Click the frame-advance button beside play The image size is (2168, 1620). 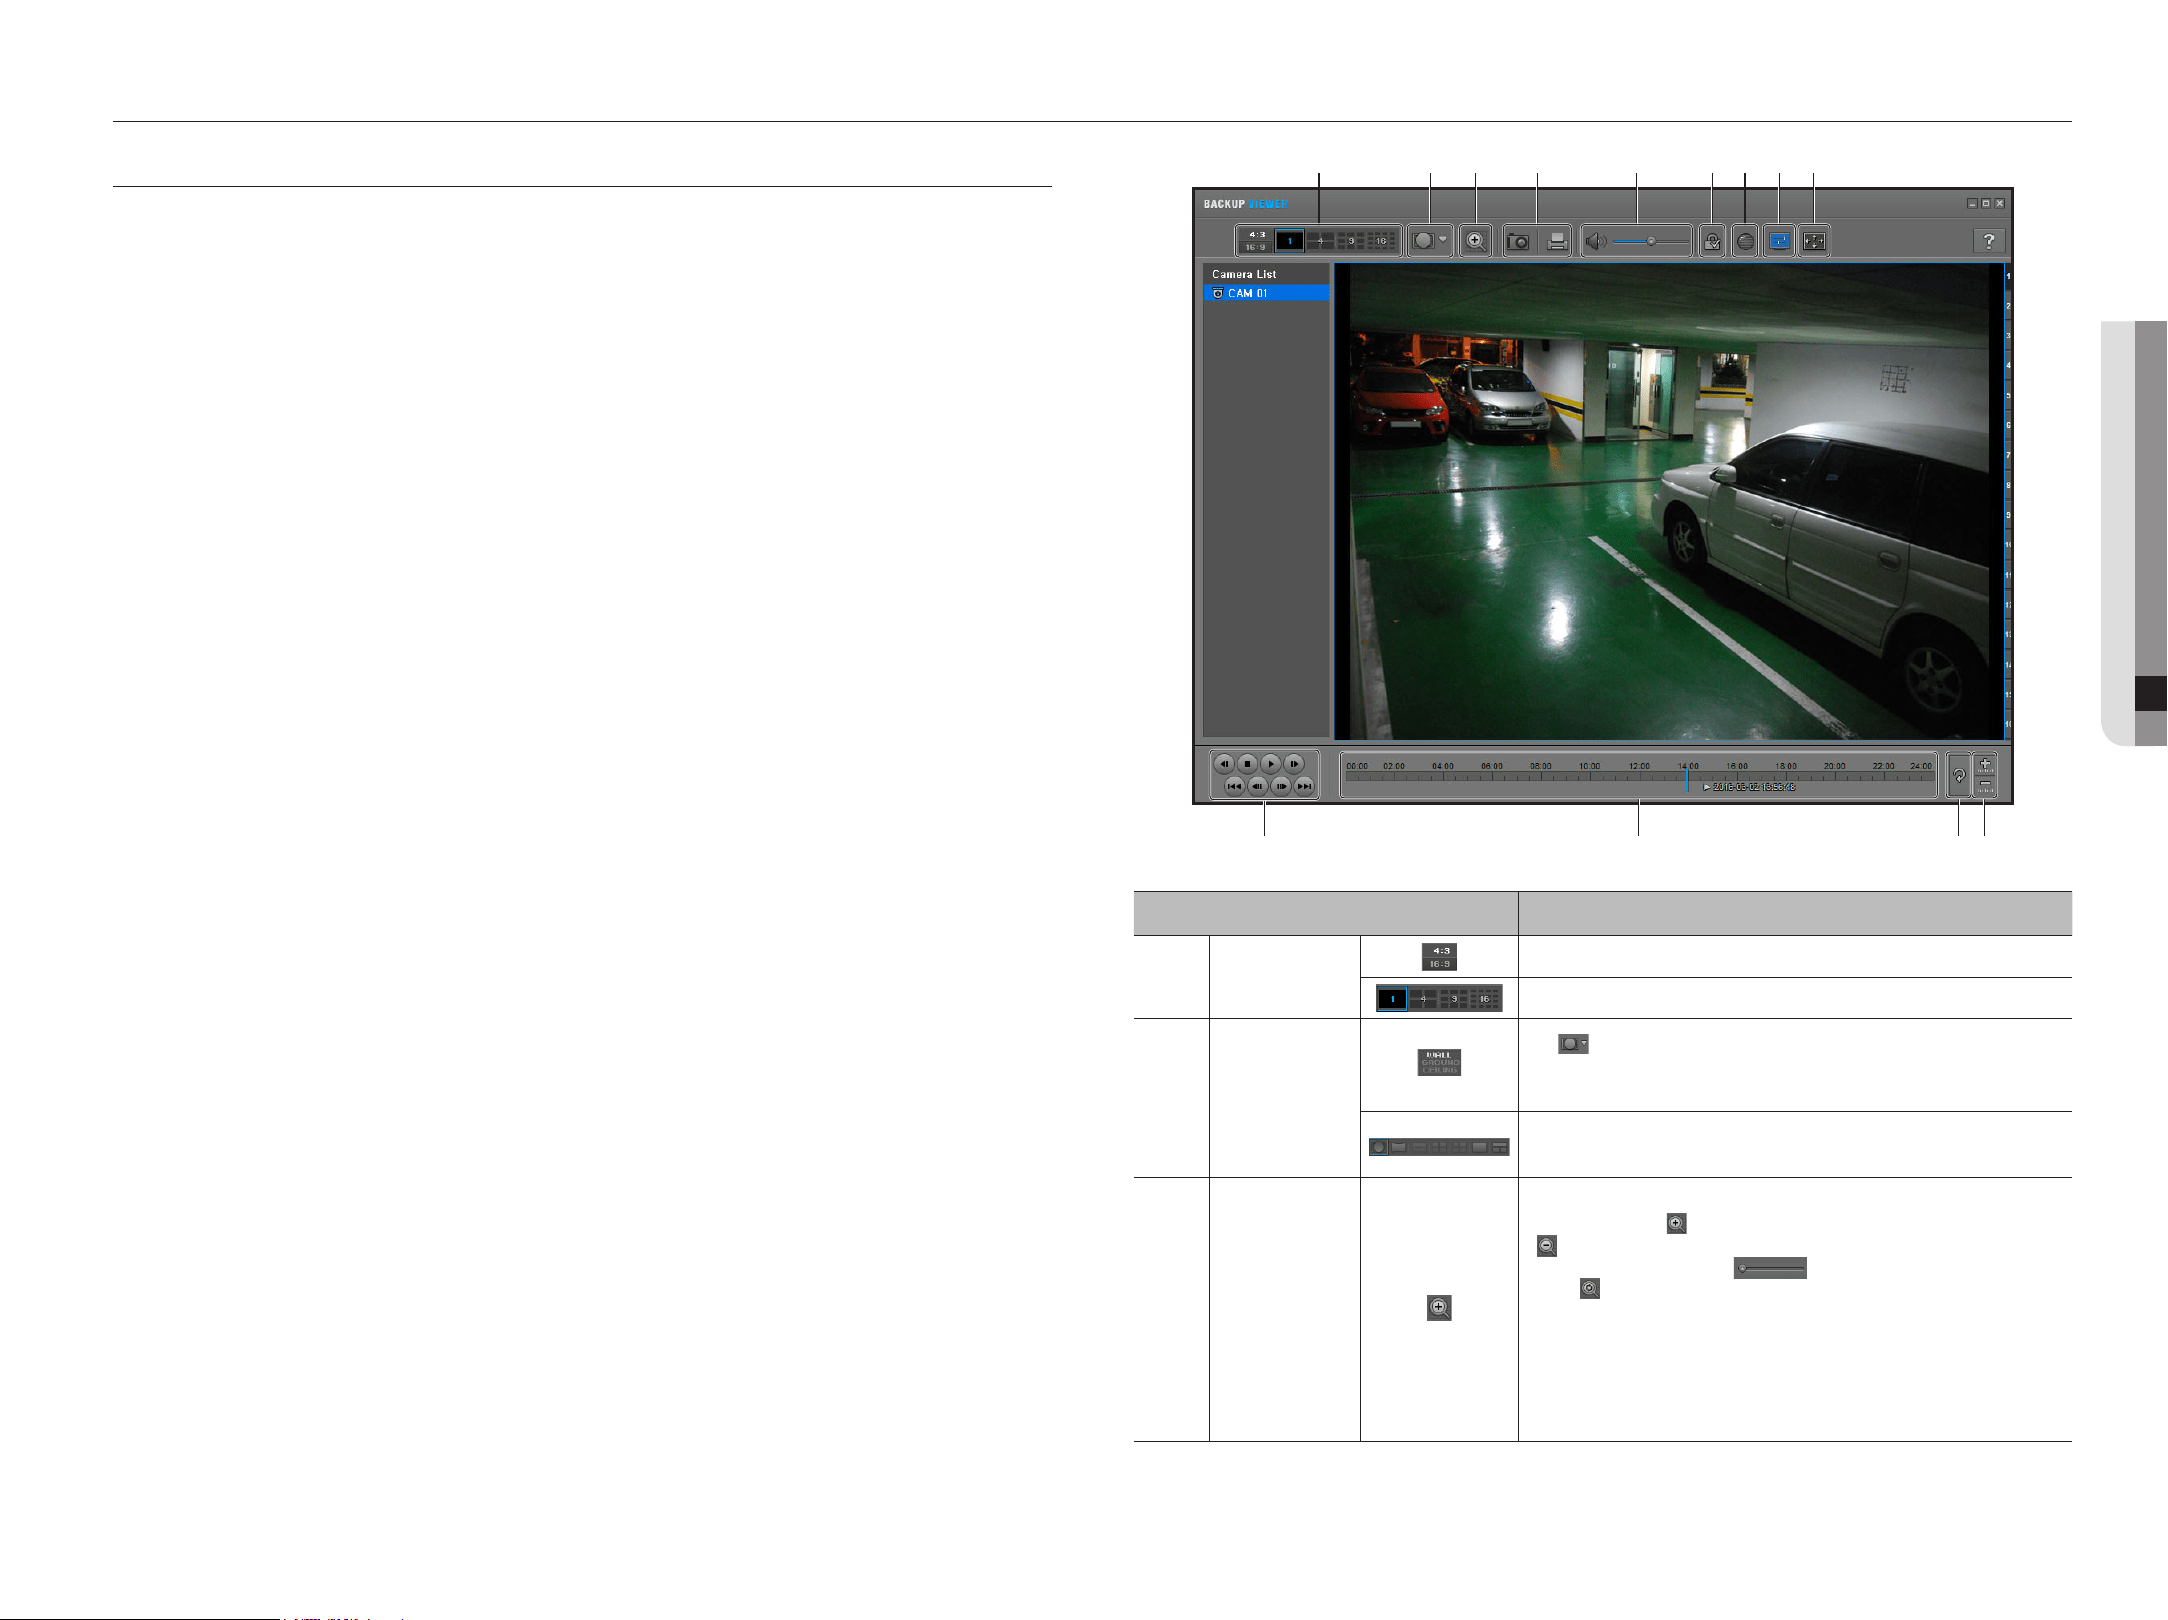click(1294, 764)
